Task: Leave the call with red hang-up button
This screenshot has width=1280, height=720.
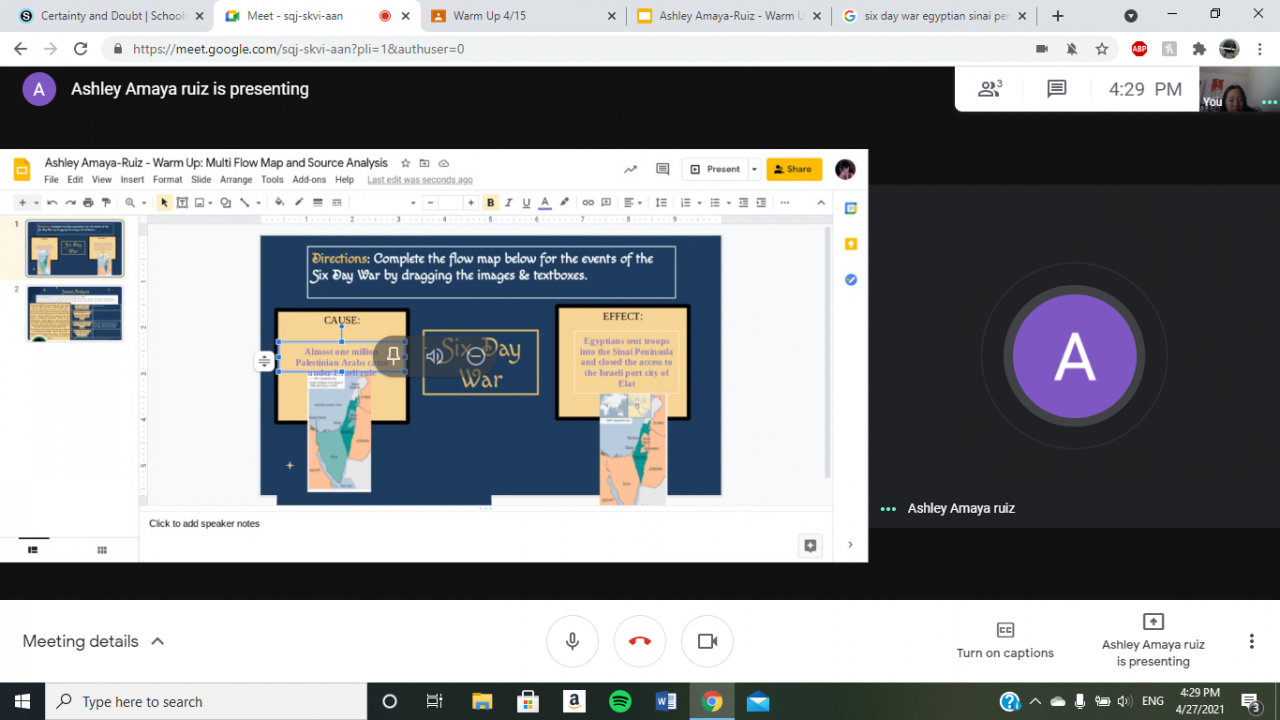Action: [640, 641]
